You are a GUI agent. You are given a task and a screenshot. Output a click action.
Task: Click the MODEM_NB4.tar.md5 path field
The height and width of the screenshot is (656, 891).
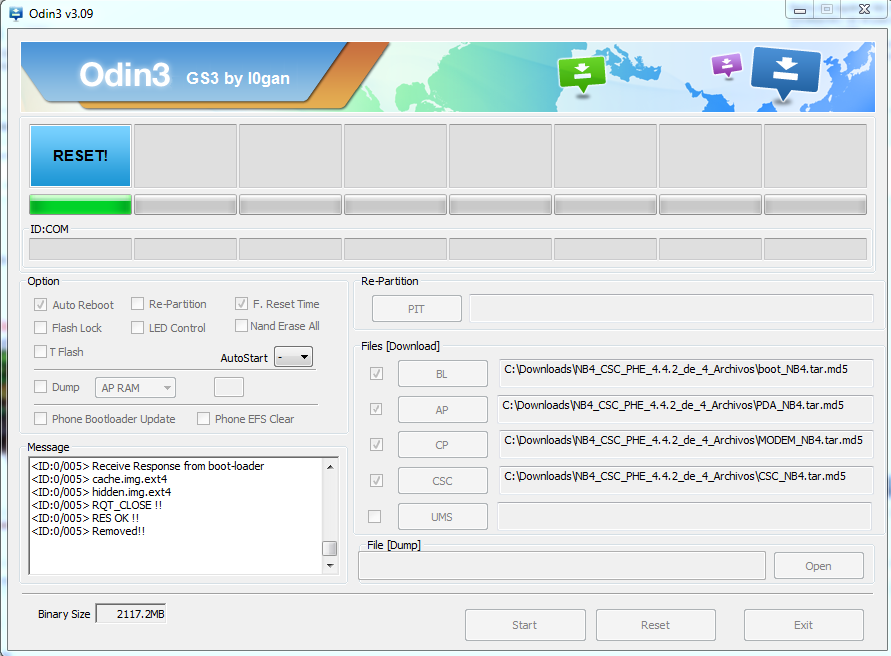[686, 445]
